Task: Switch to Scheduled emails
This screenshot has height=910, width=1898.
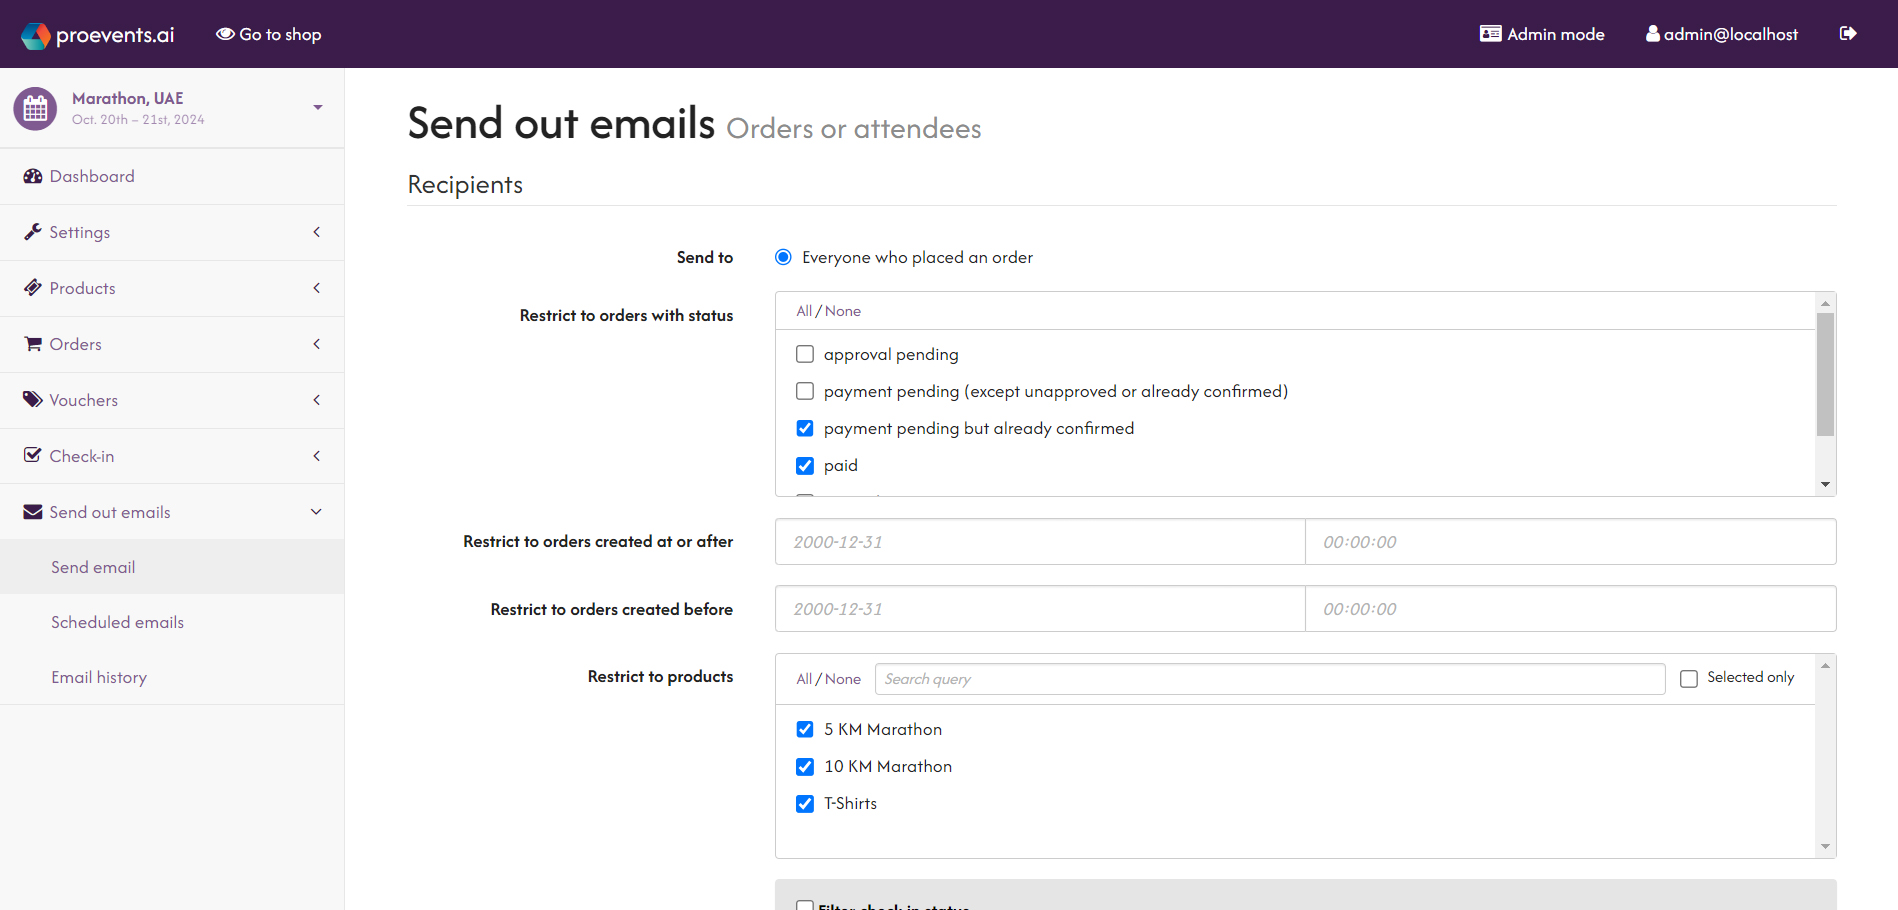Action: tap(117, 621)
